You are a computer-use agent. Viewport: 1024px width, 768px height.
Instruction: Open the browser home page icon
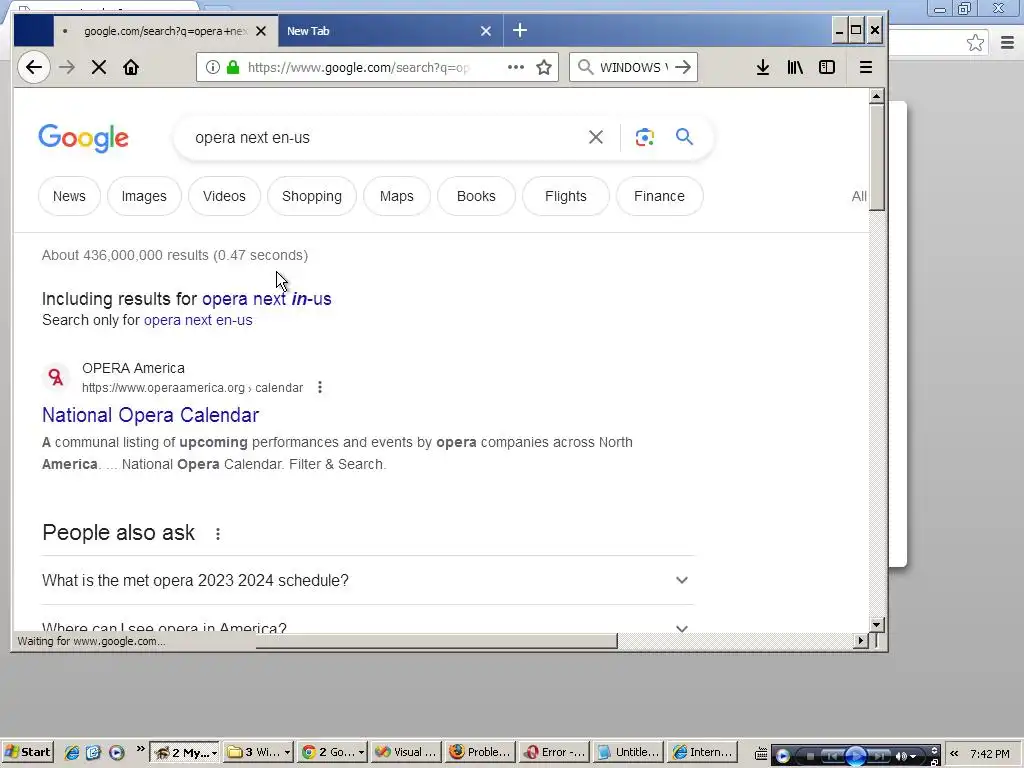131,67
